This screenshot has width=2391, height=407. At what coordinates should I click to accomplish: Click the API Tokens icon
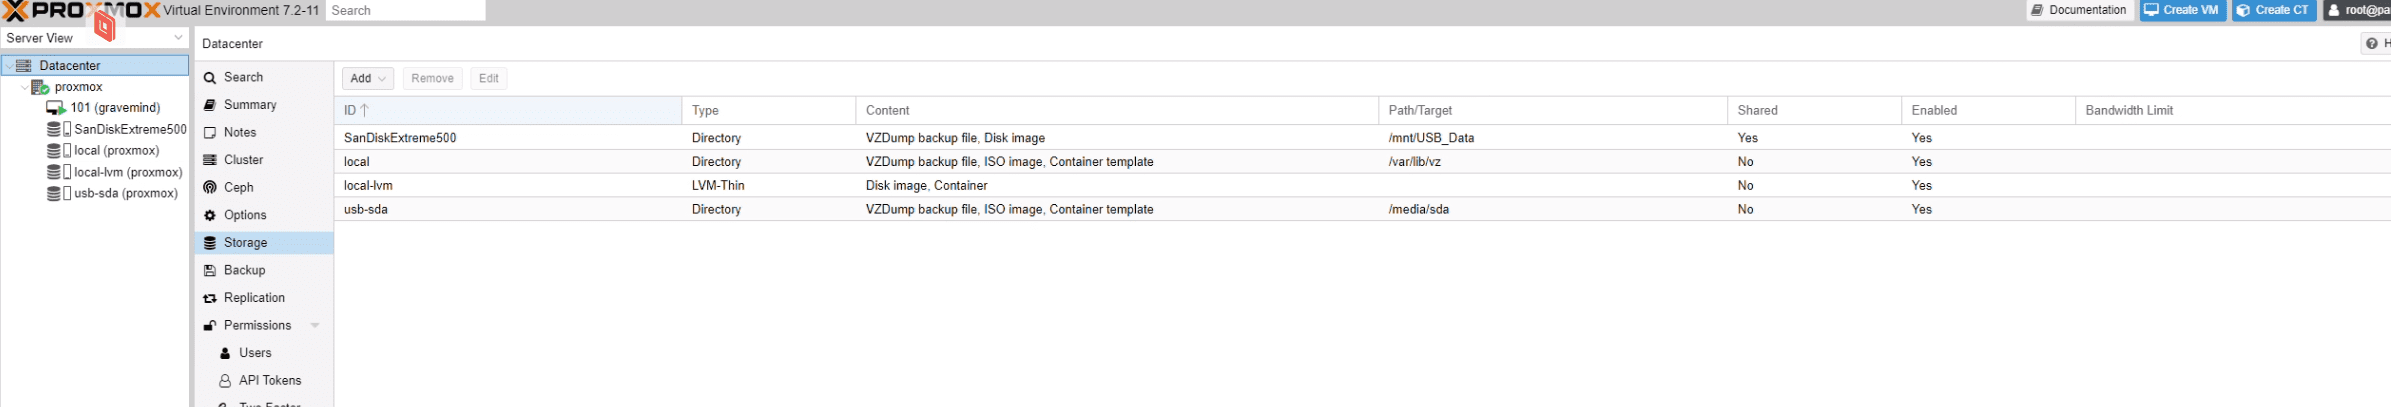pyautogui.click(x=225, y=380)
